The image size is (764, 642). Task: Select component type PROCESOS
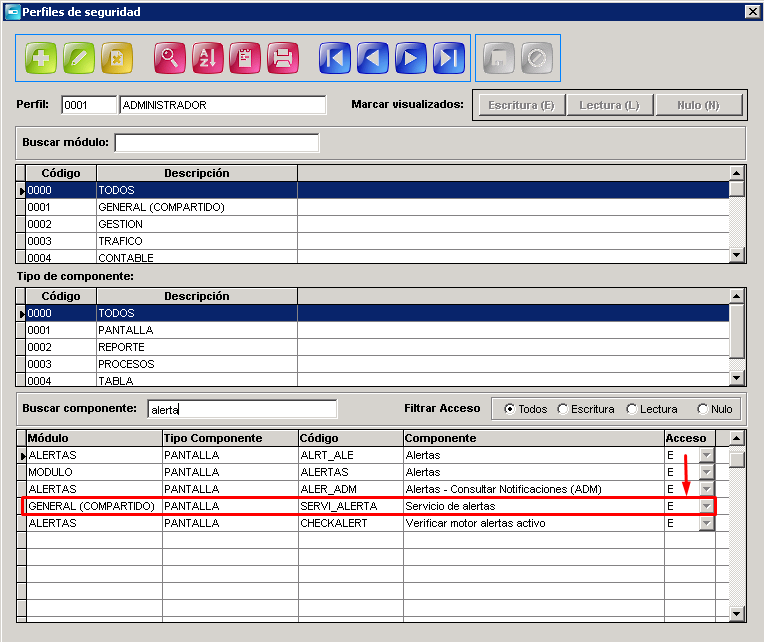click(x=378, y=364)
